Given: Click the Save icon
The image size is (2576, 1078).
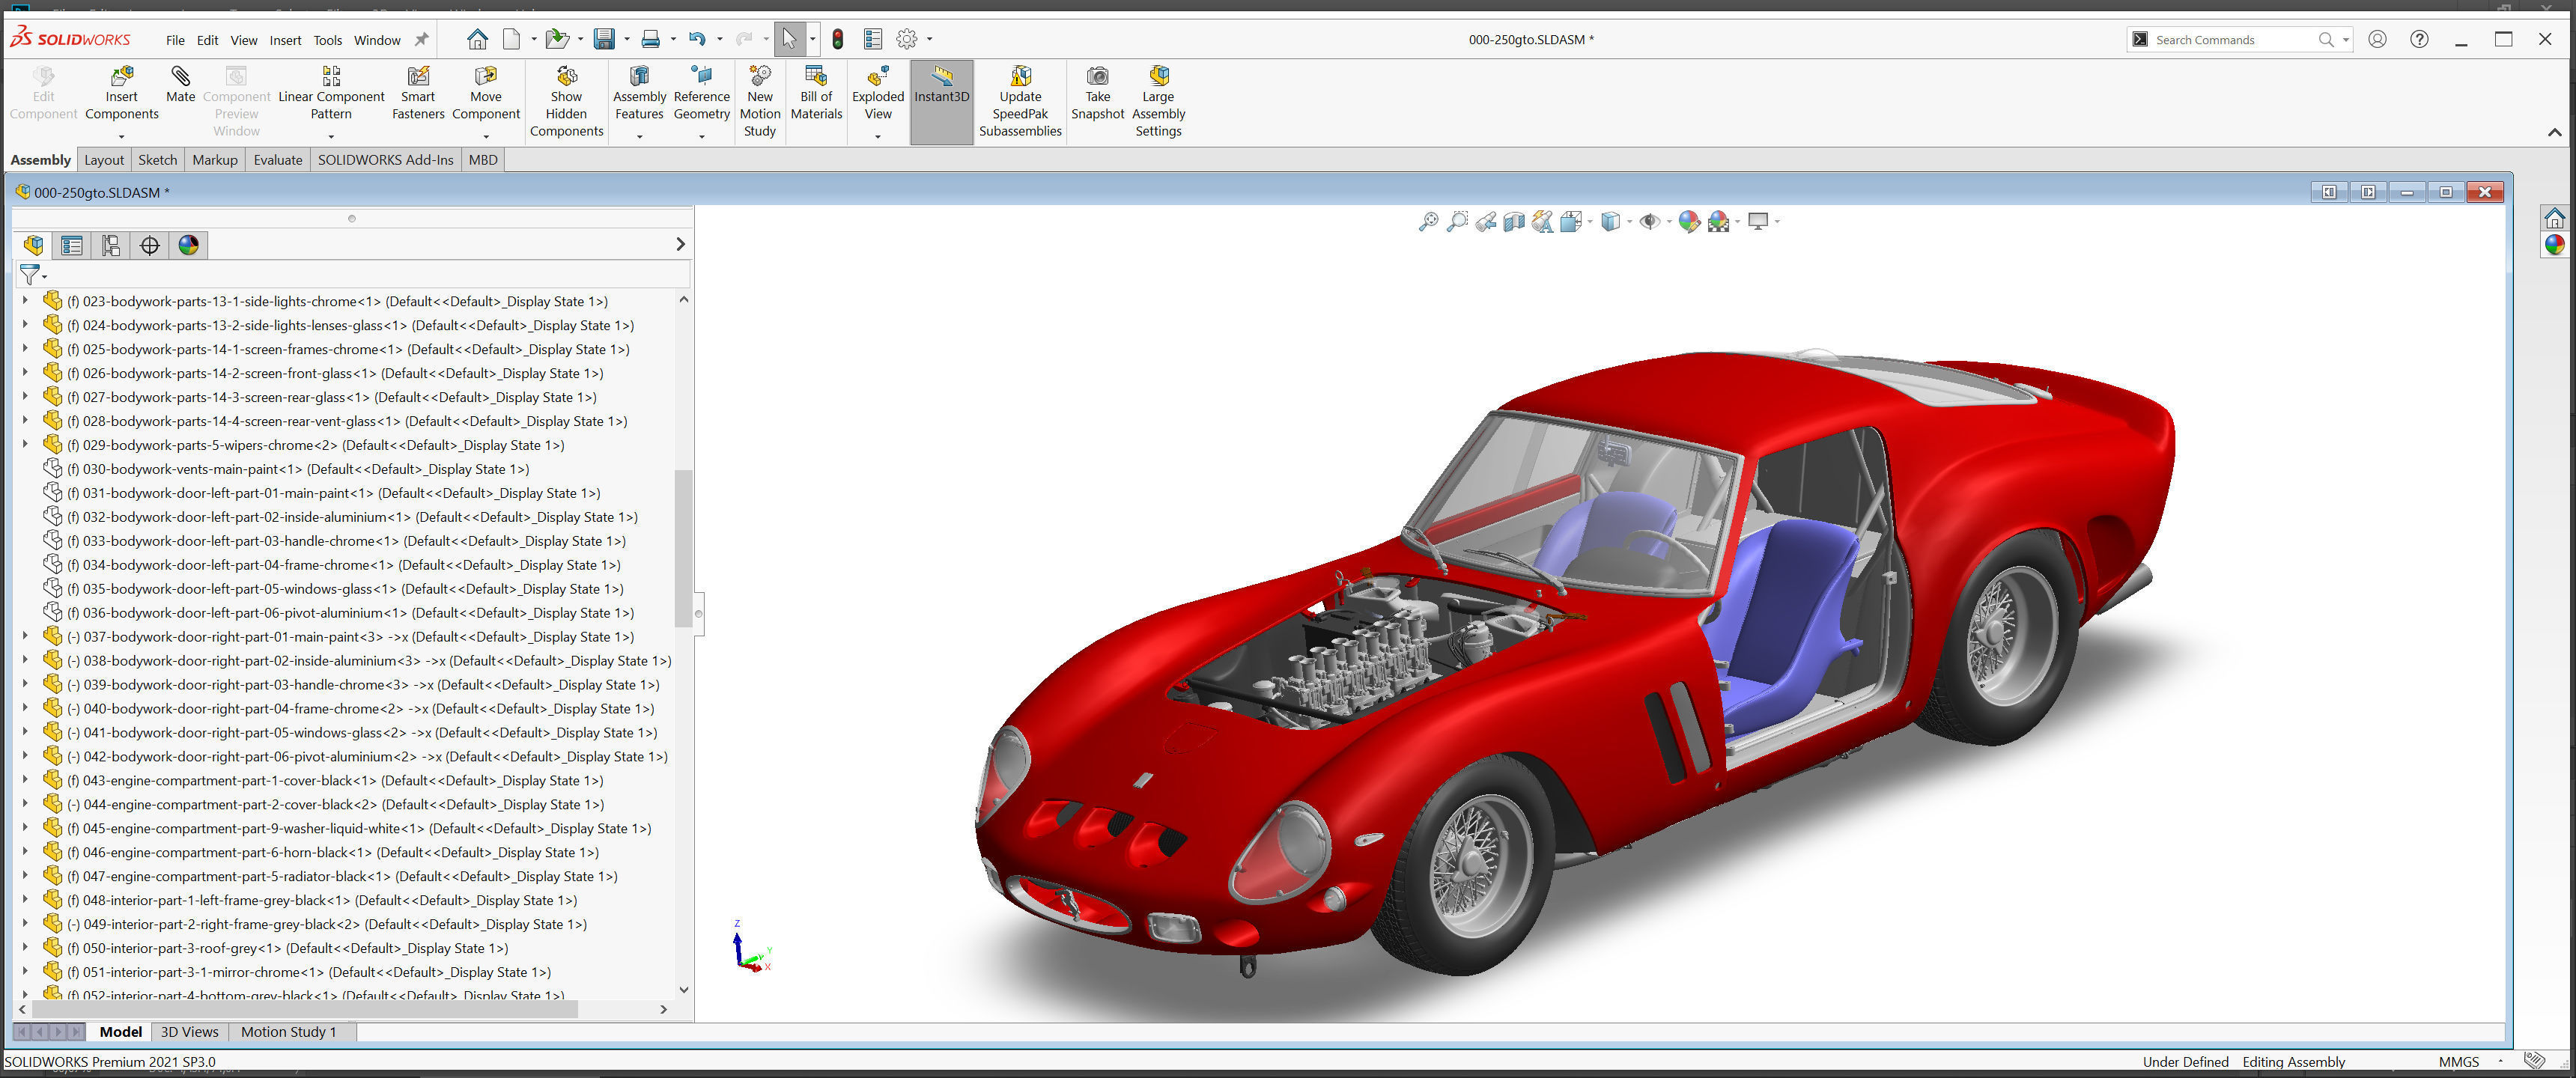Looking at the screenshot, I should (x=604, y=39).
